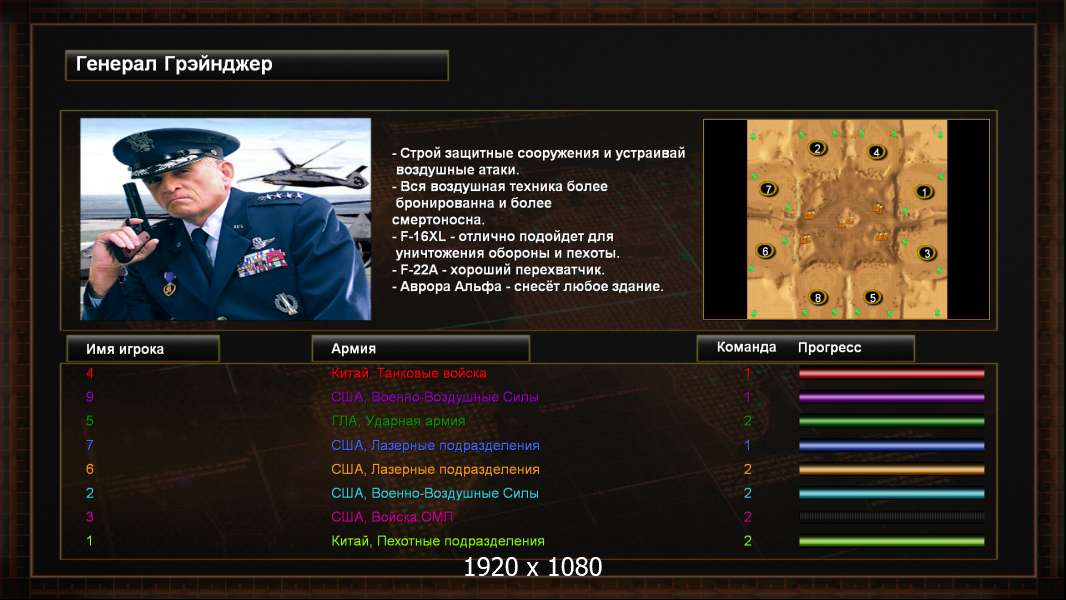The image size is (1066, 600).
Task: Click the orange progress bar of player 6
Action: tap(891, 469)
